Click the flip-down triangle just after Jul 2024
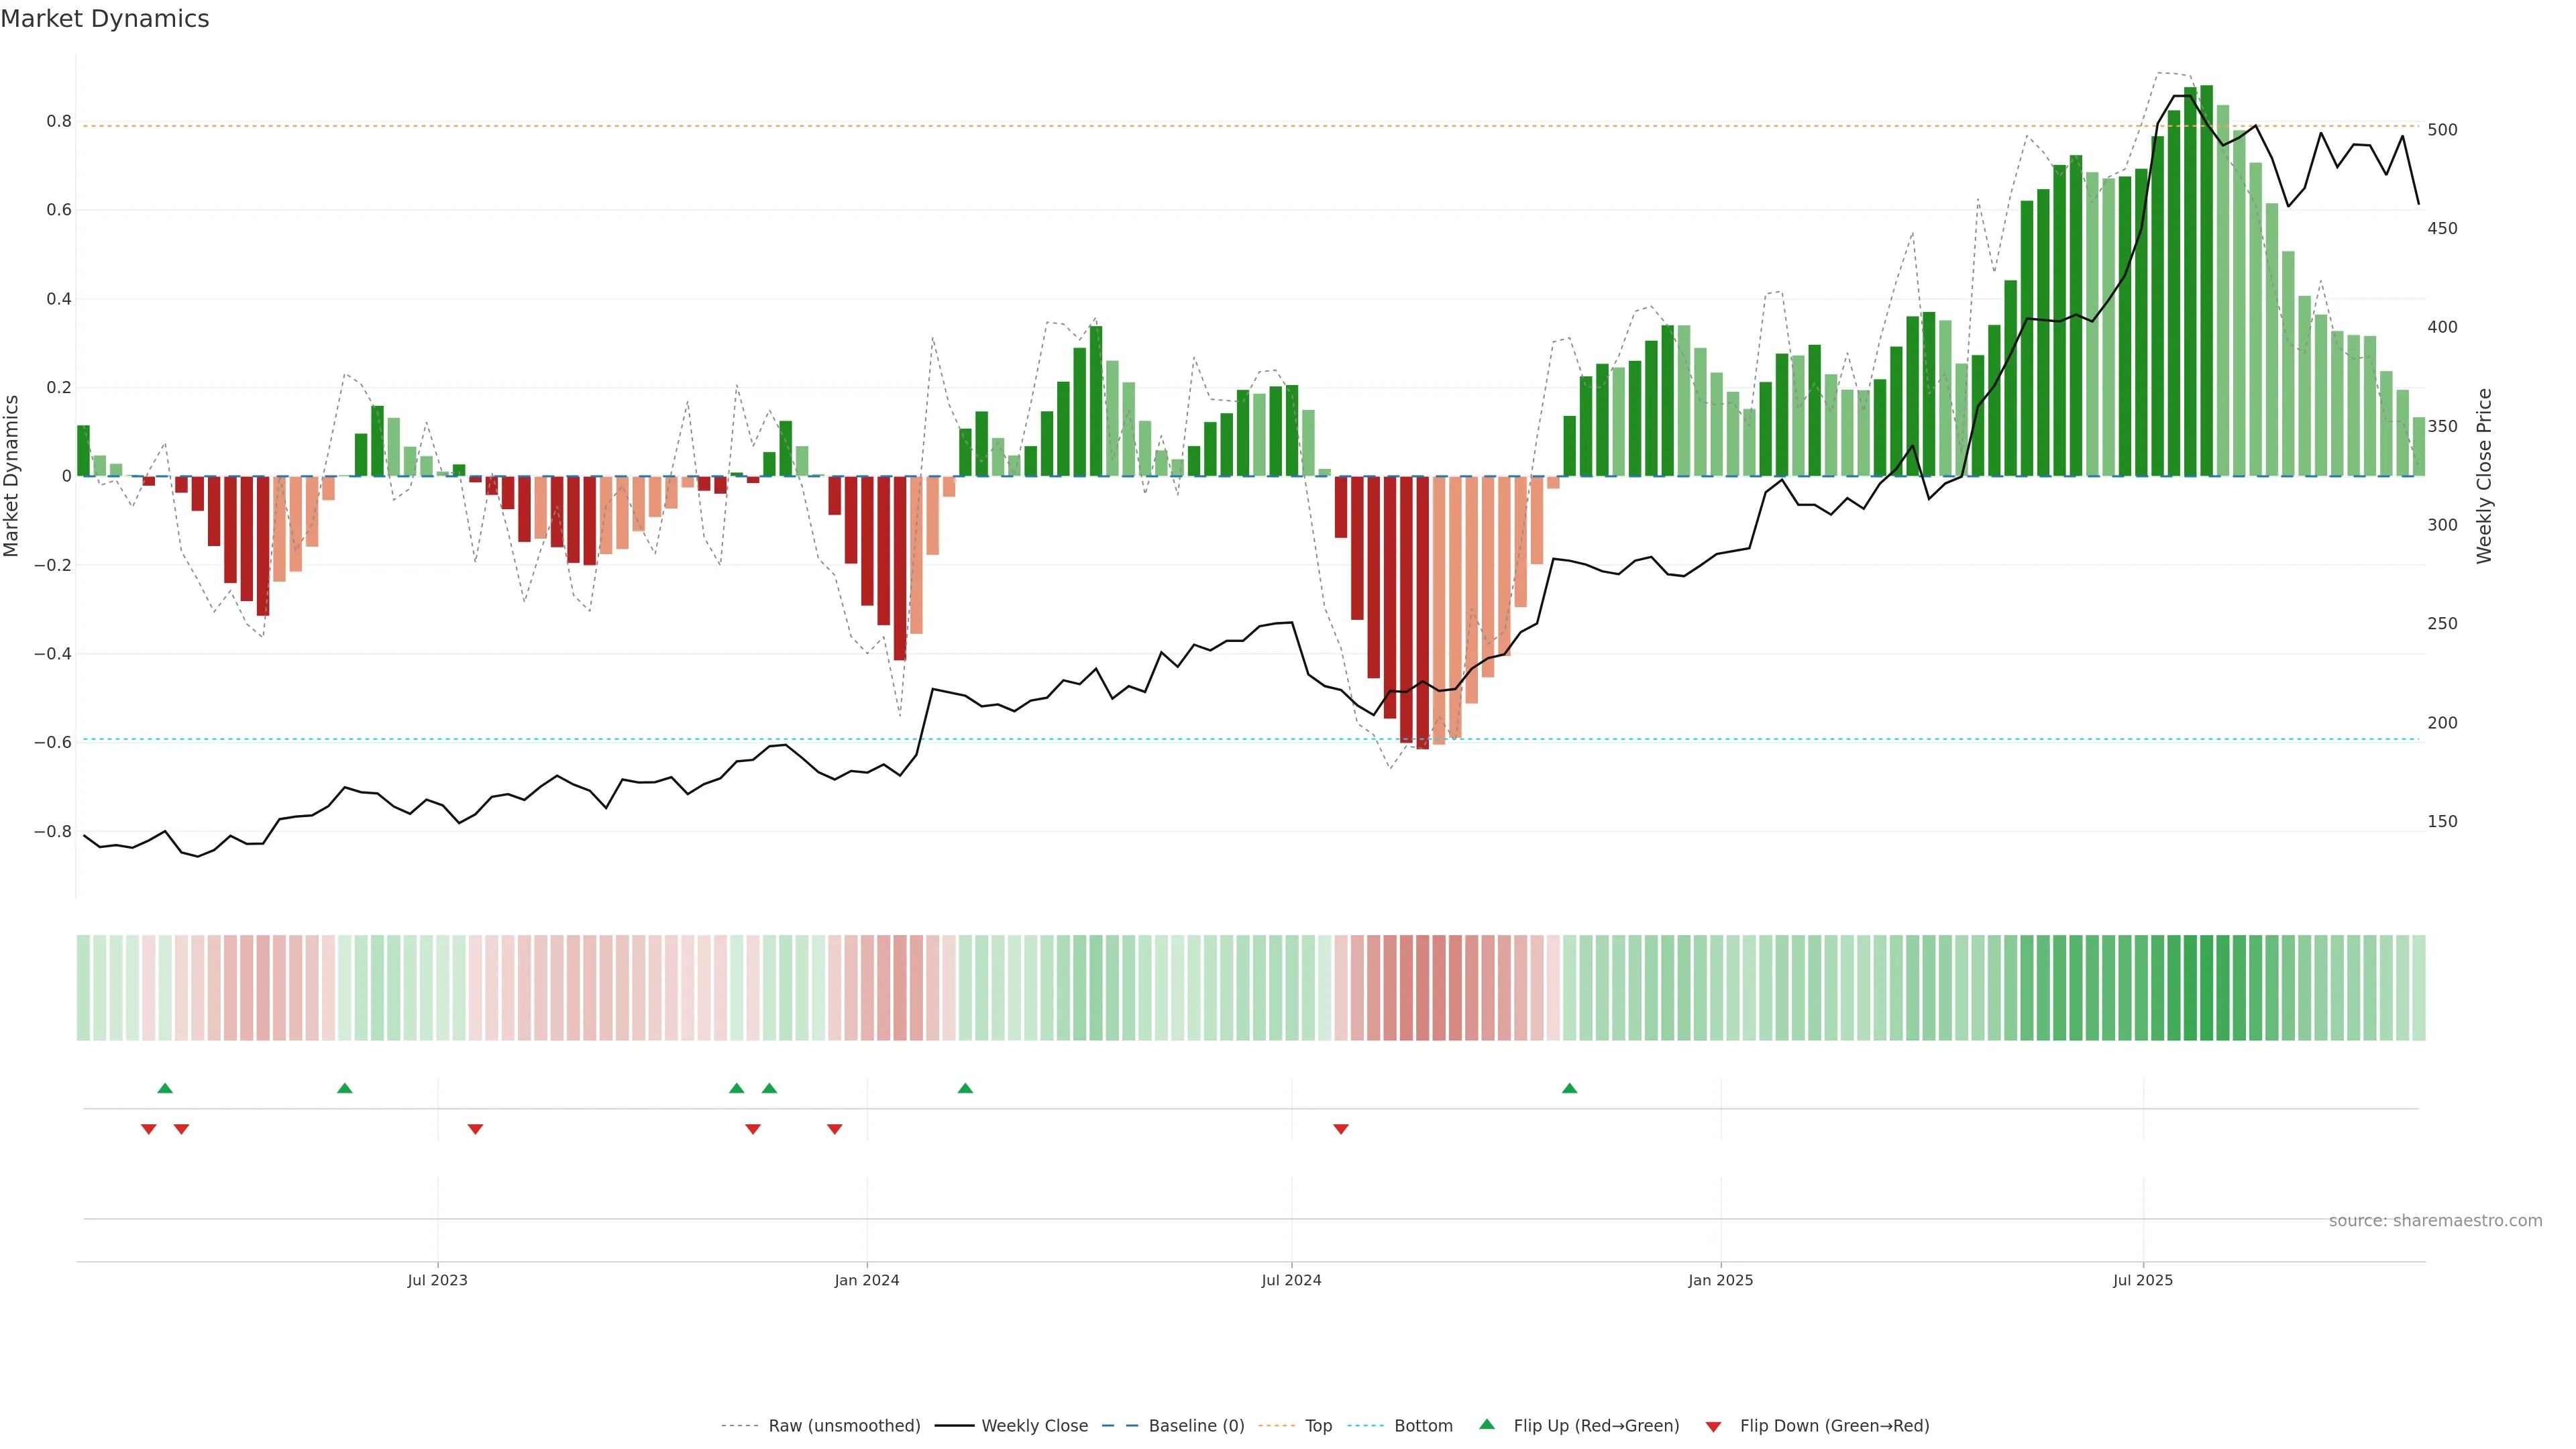2576x1449 pixels. tap(1341, 1129)
